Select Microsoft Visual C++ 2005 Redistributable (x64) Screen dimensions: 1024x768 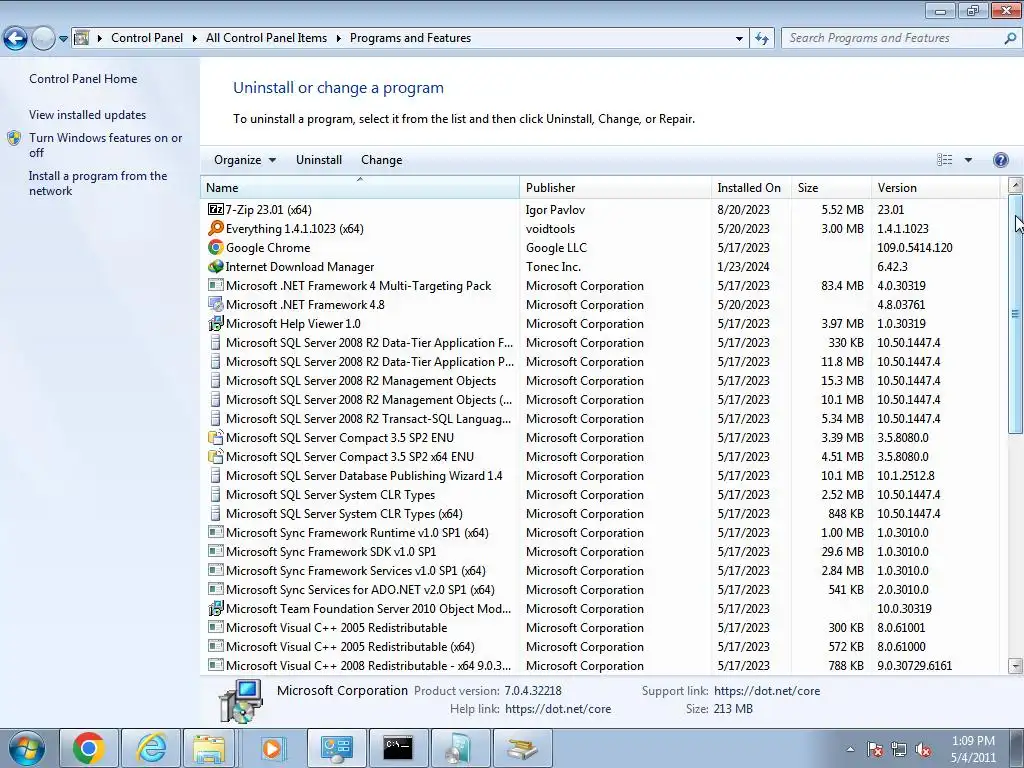tap(601, 647)
